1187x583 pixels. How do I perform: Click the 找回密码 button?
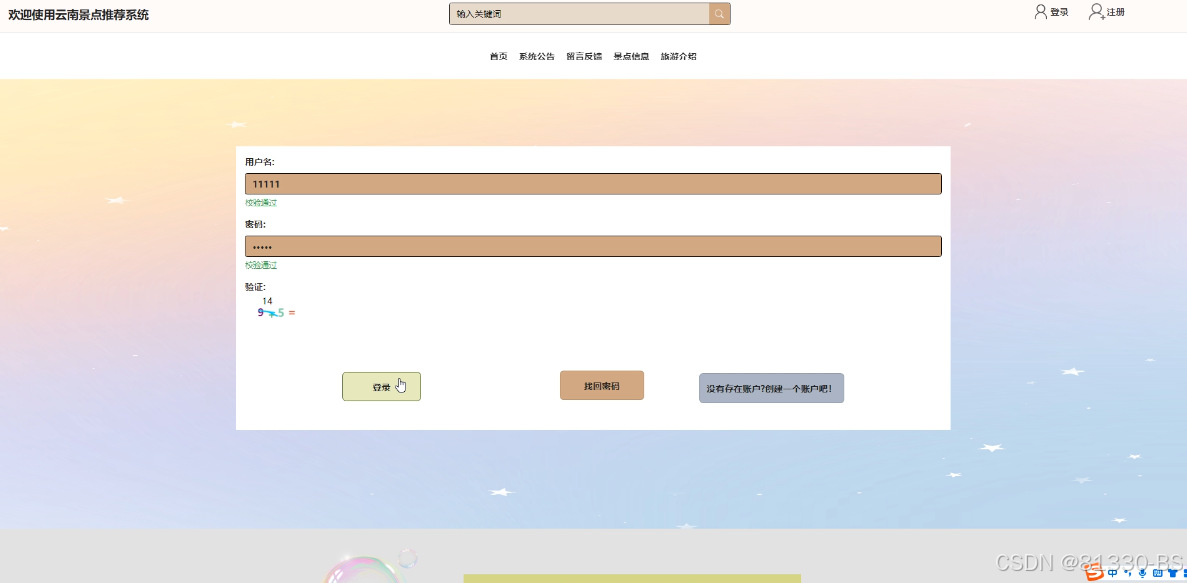point(602,385)
